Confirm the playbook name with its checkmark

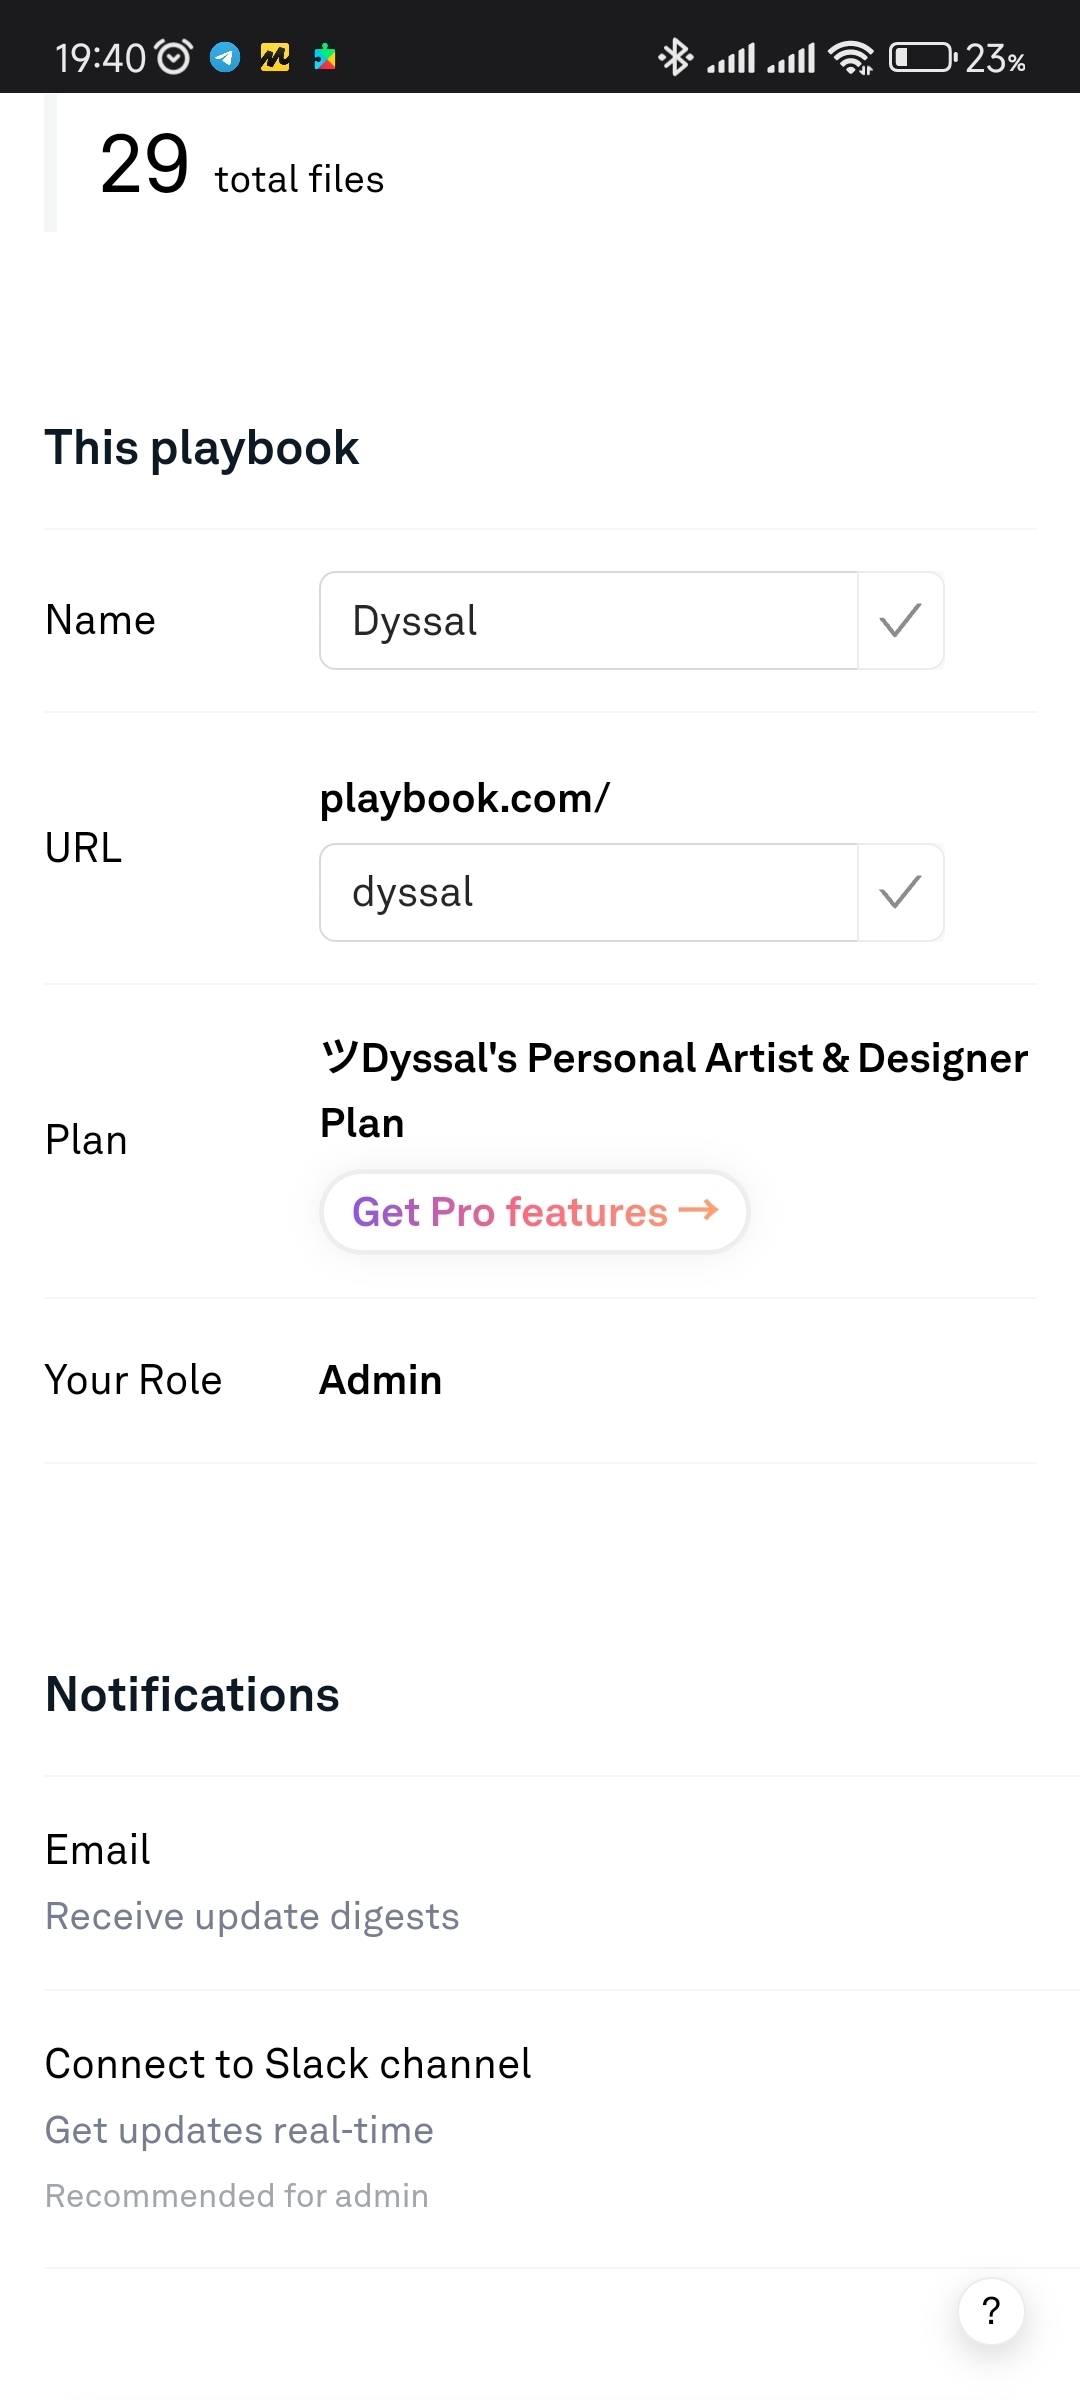(x=900, y=621)
